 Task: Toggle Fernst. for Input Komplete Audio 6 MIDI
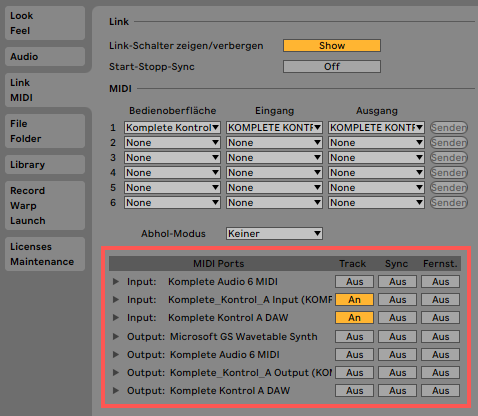pyautogui.click(x=440, y=282)
